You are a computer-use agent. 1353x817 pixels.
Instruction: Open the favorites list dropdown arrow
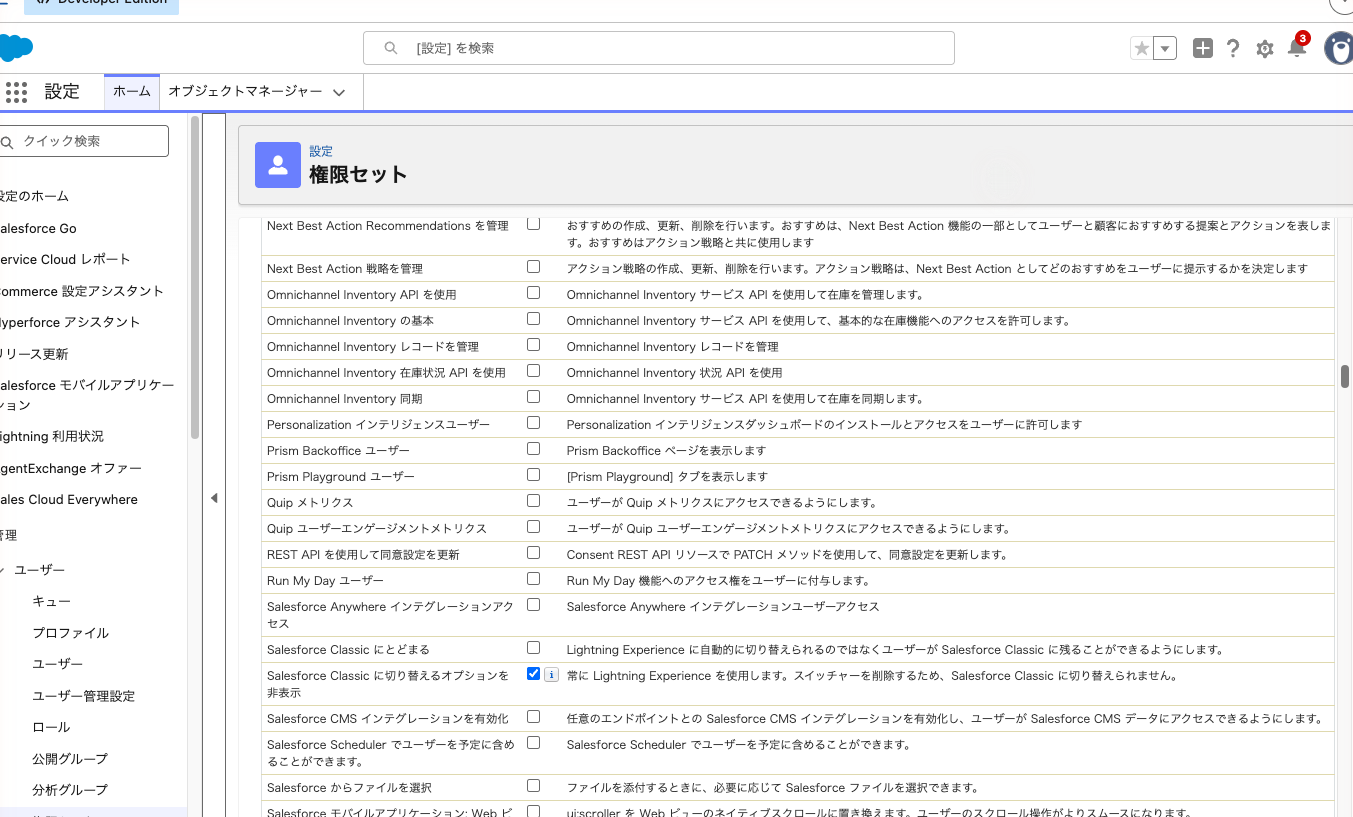click(x=1165, y=48)
